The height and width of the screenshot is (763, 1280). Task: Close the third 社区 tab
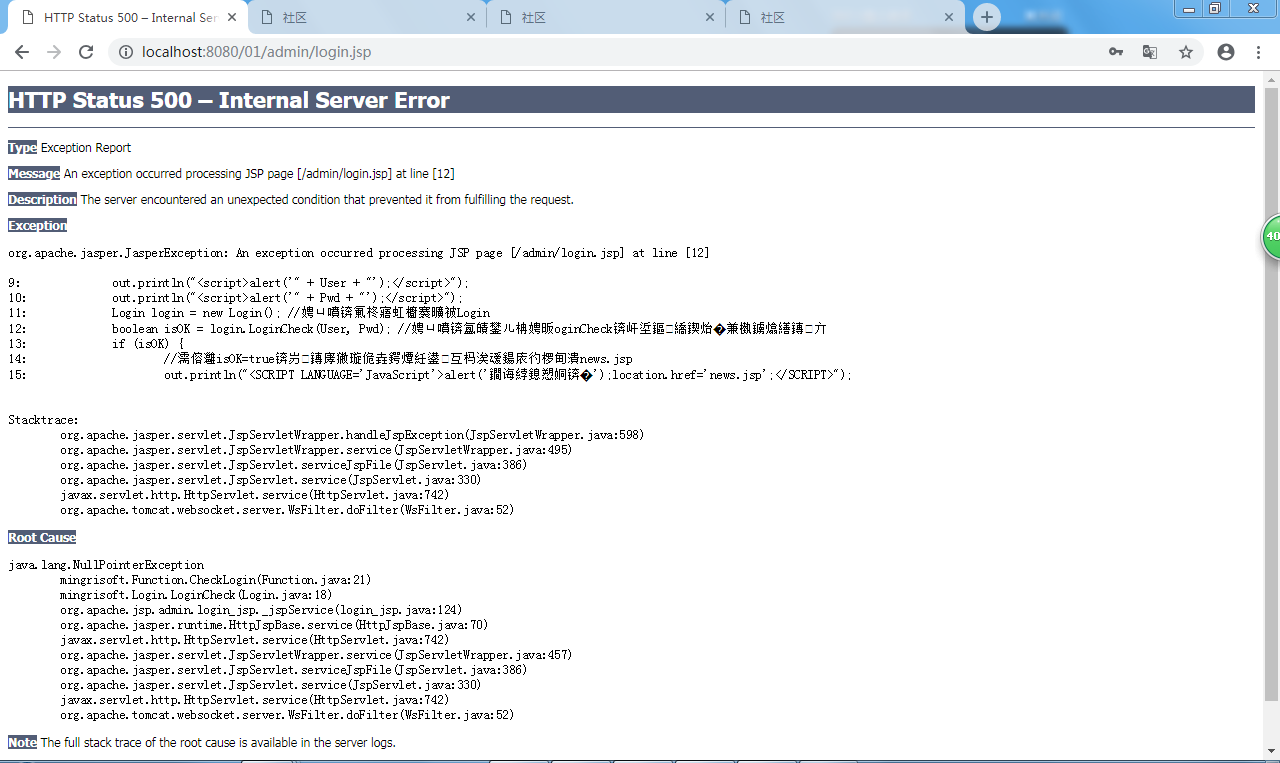[x=711, y=17]
